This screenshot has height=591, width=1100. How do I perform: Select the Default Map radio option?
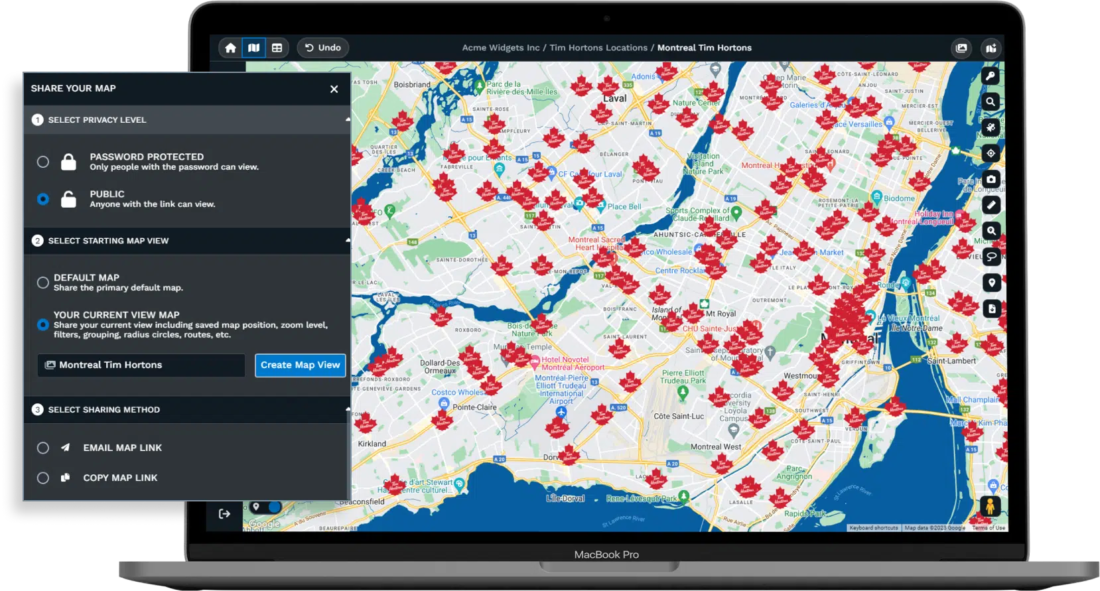click(43, 282)
